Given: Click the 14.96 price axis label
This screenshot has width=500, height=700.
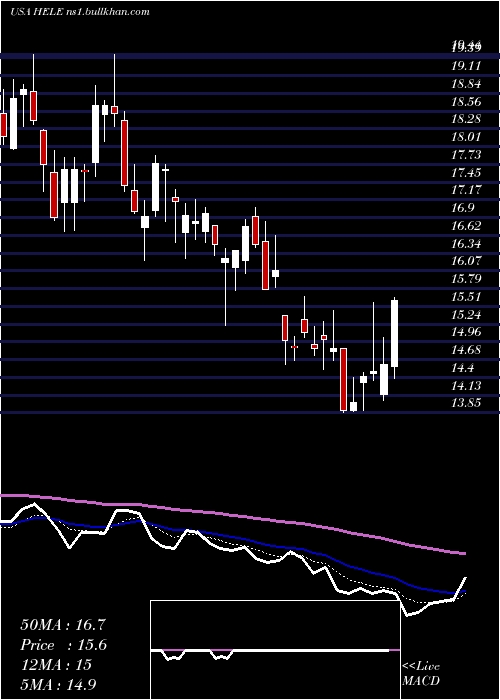Looking at the screenshot, I should click(466, 332).
